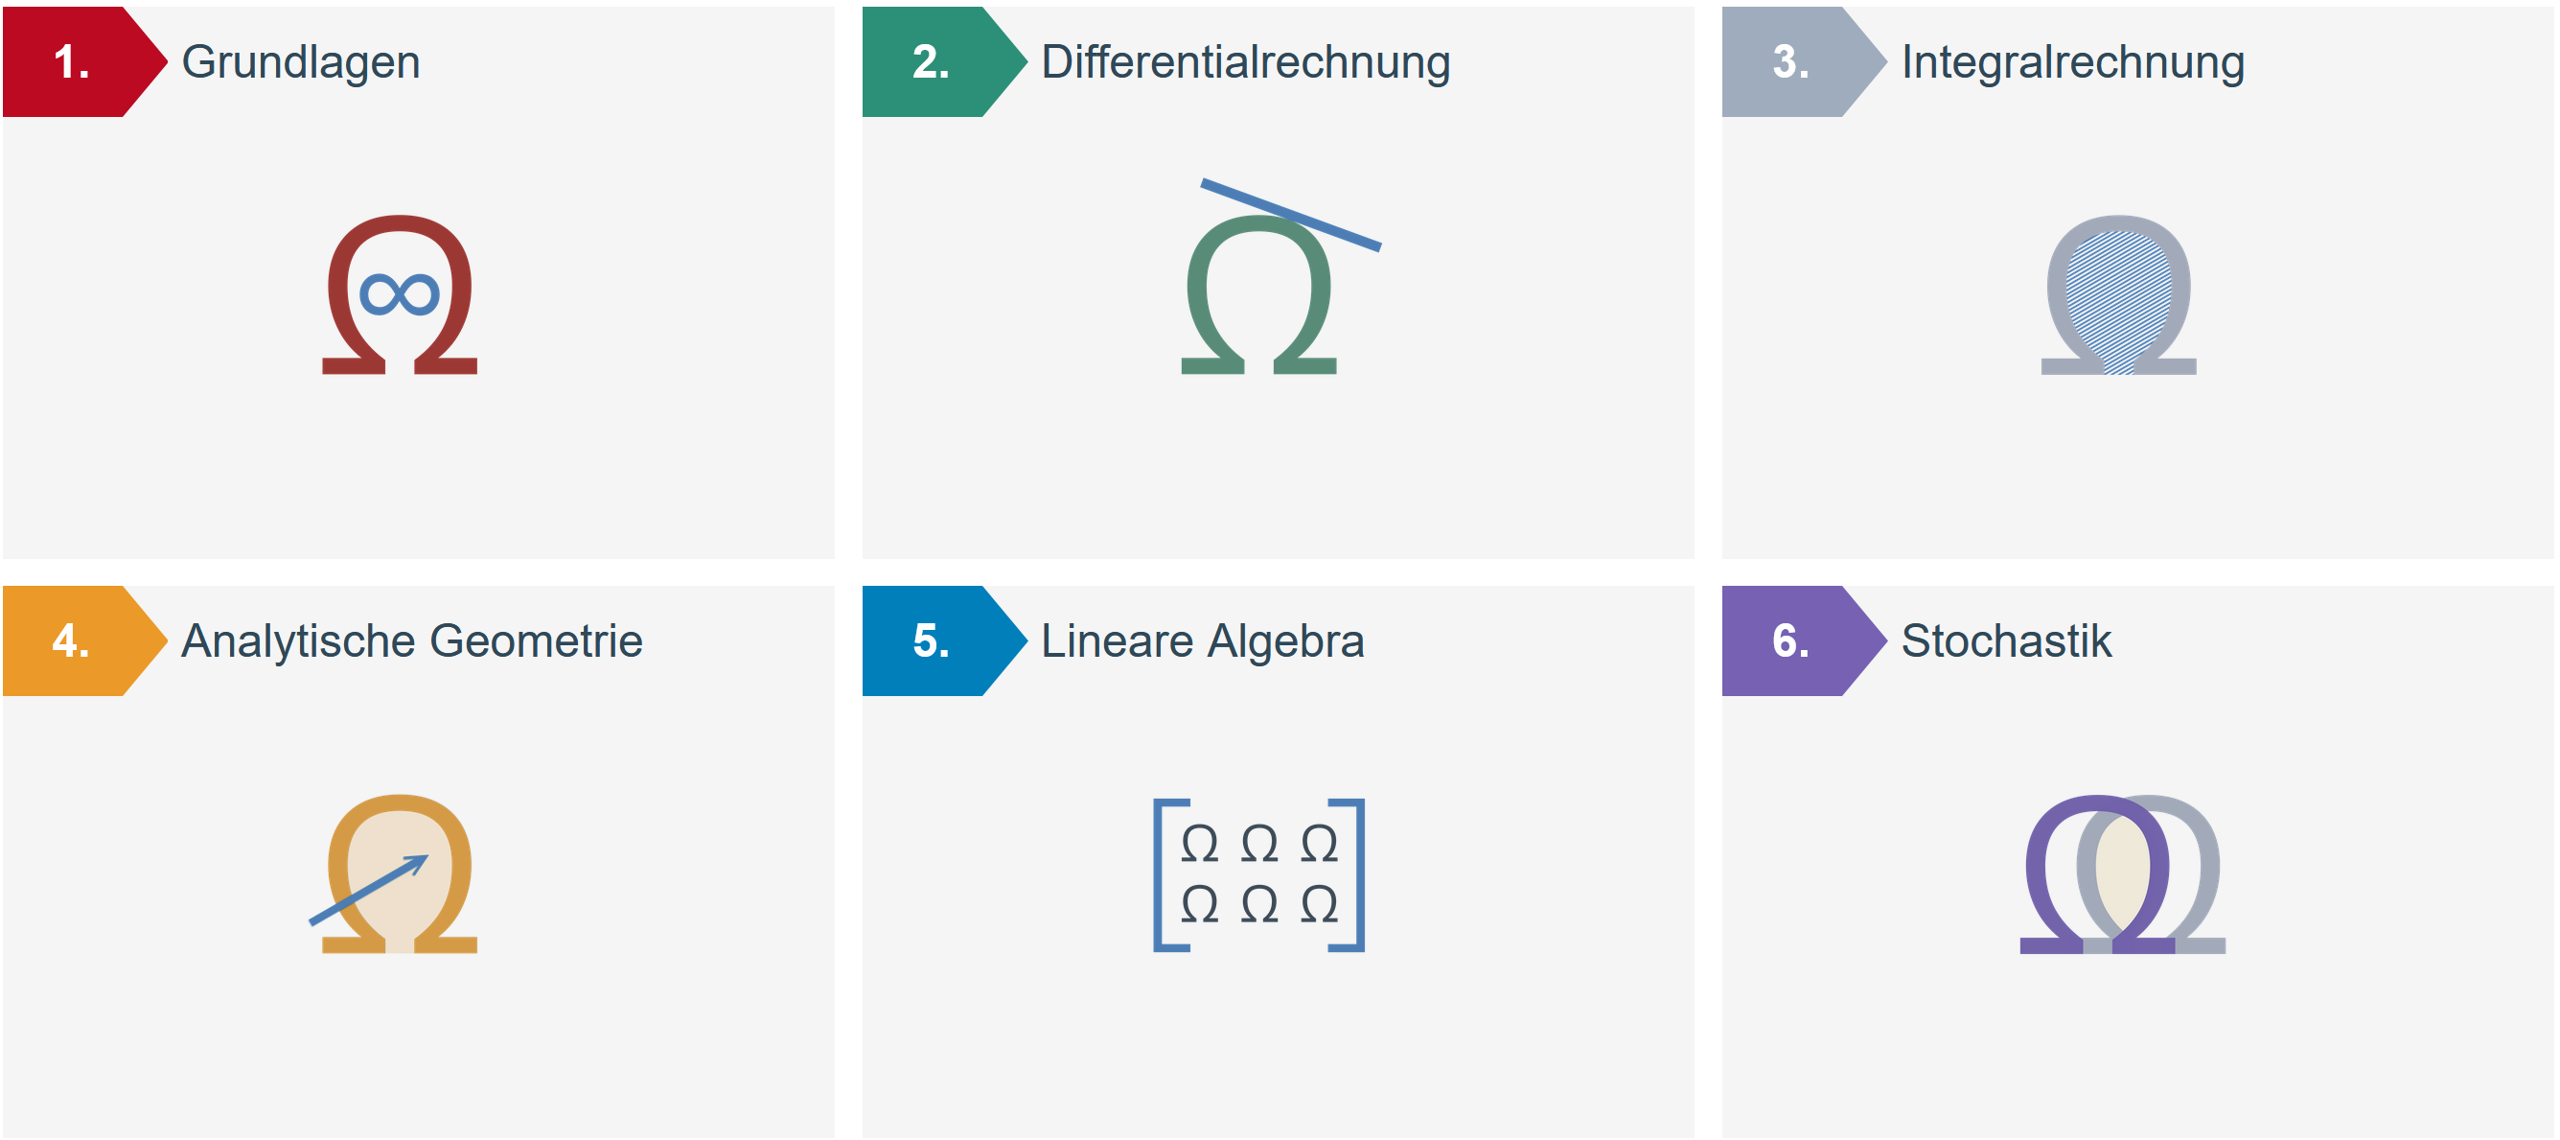Open the Integralrechnung chapter link
Screen dimensions: 2560x1140
[2072, 64]
